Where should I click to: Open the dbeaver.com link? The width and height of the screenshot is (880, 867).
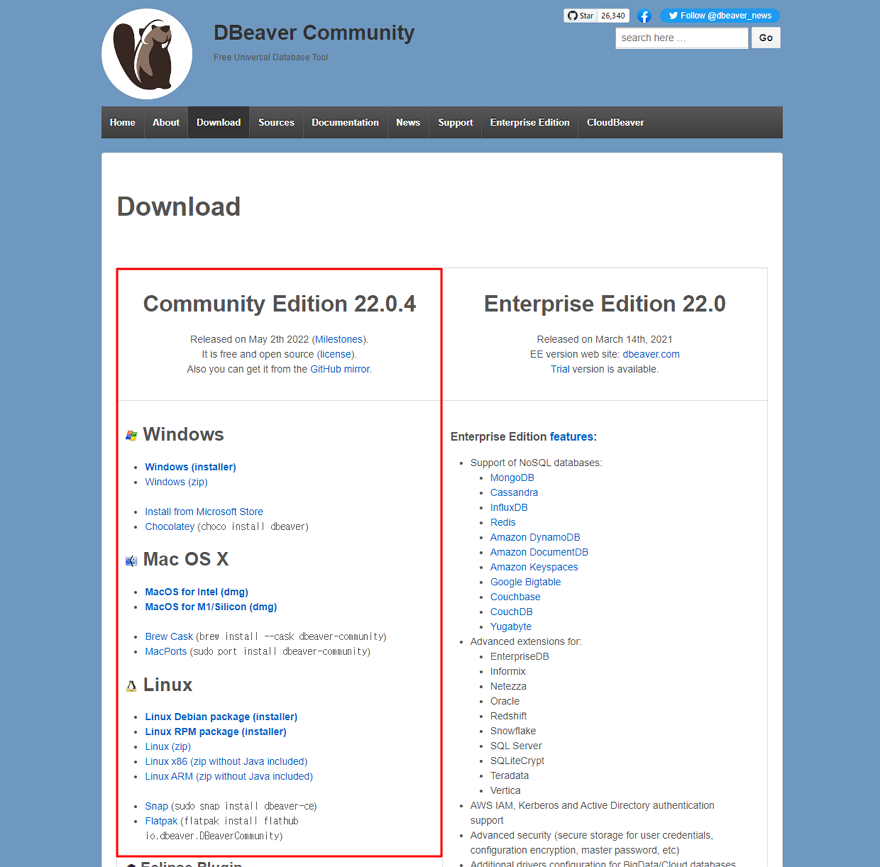tap(651, 355)
